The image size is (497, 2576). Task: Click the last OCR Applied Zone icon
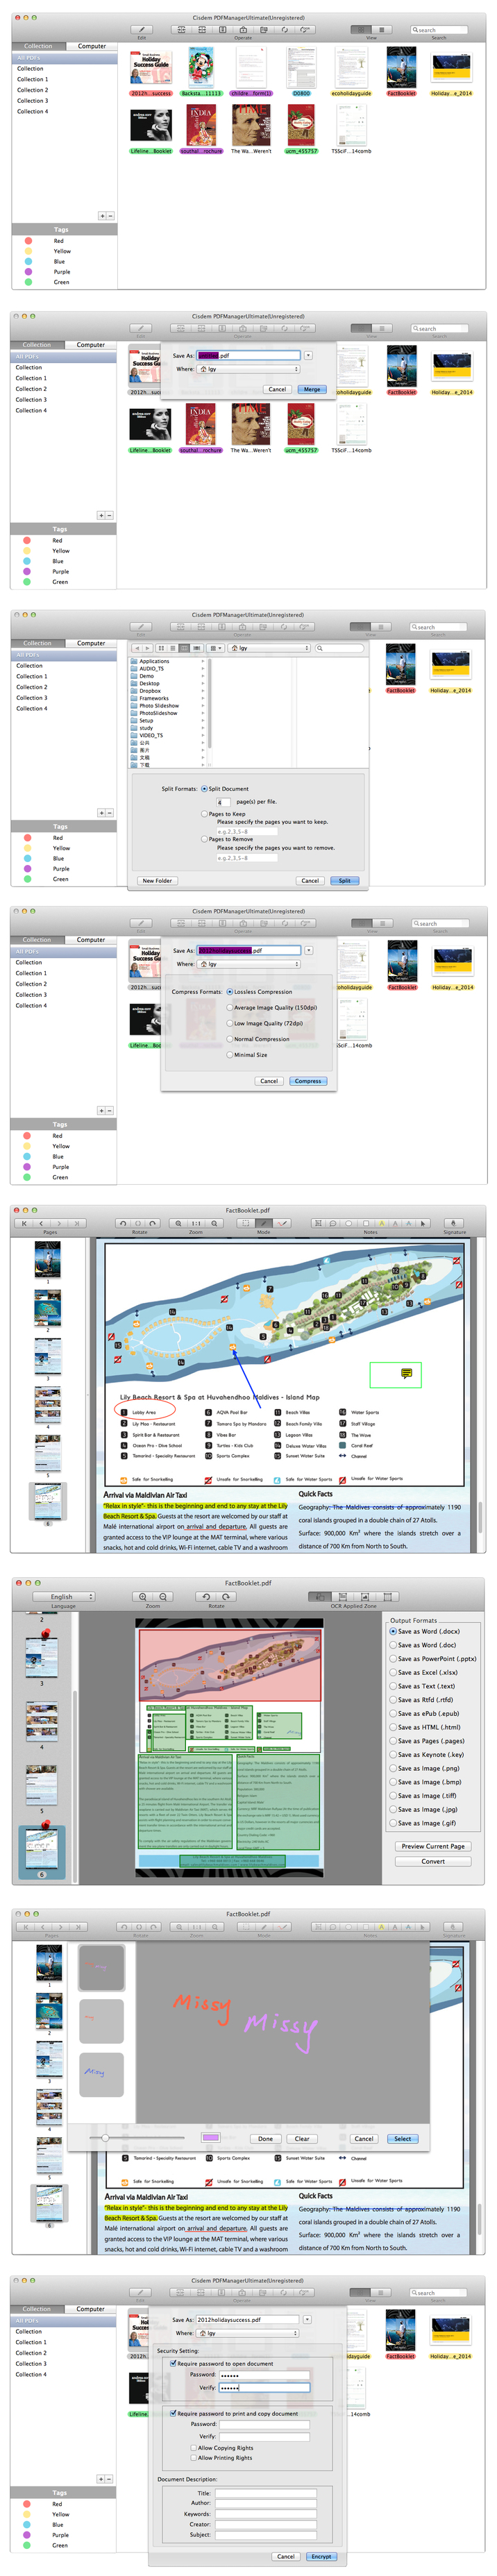[387, 1596]
